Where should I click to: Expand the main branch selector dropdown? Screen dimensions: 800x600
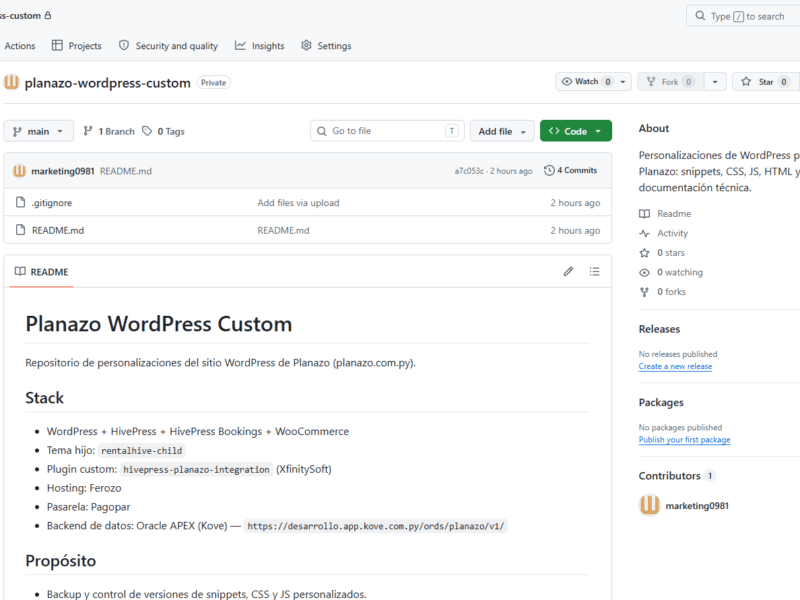[38, 131]
